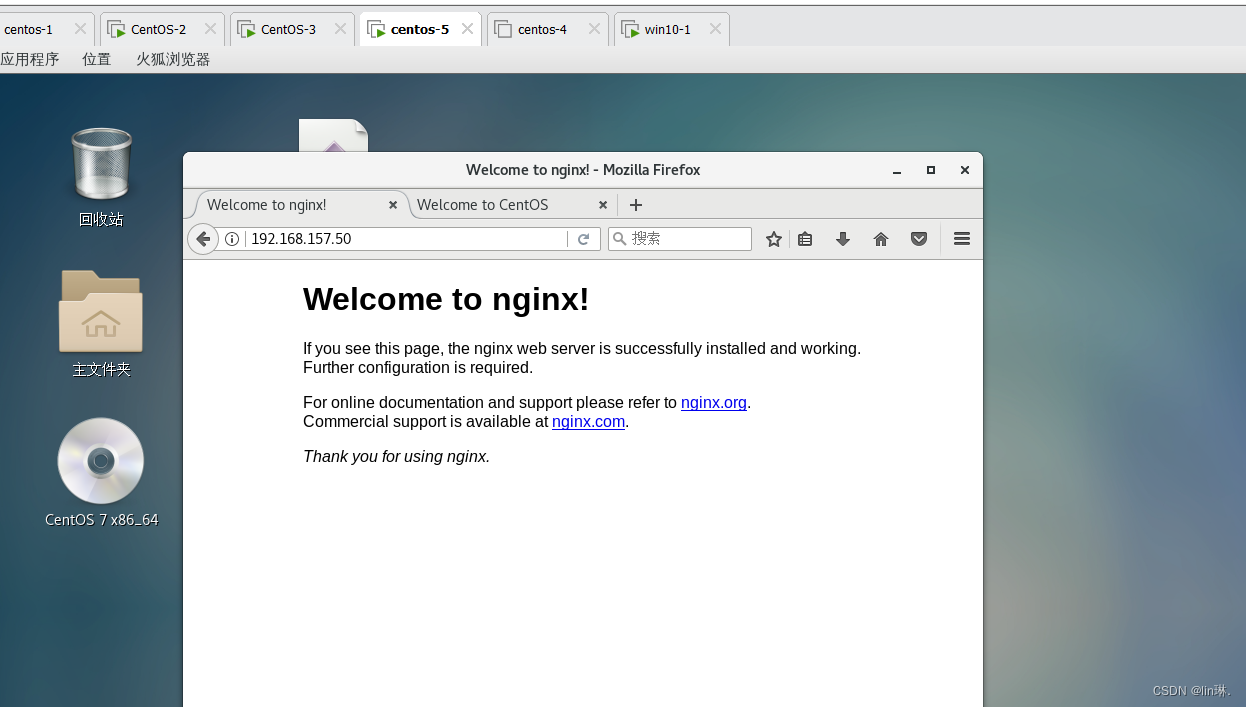Maximize the Firefox window

(931, 170)
